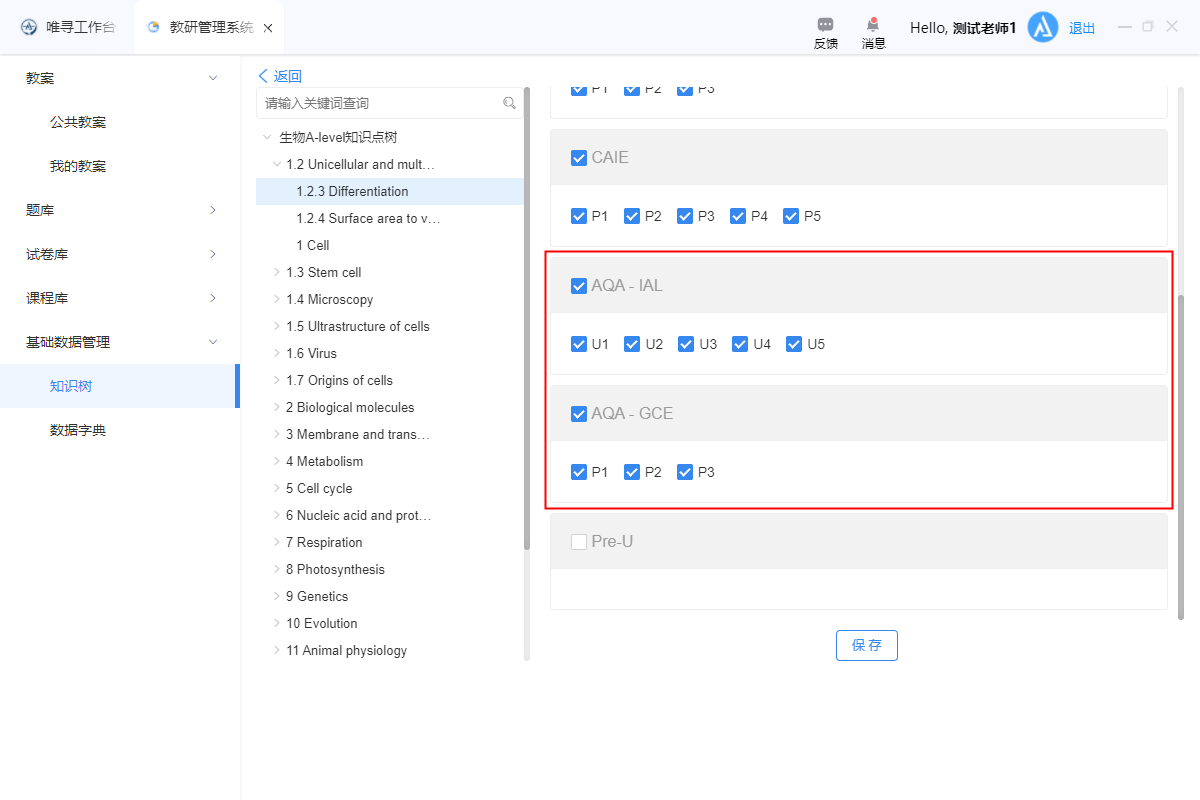This screenshot has height=800, width=1200.
Task: Open the messages (消息) bell icon
Action: pos(873,25)
